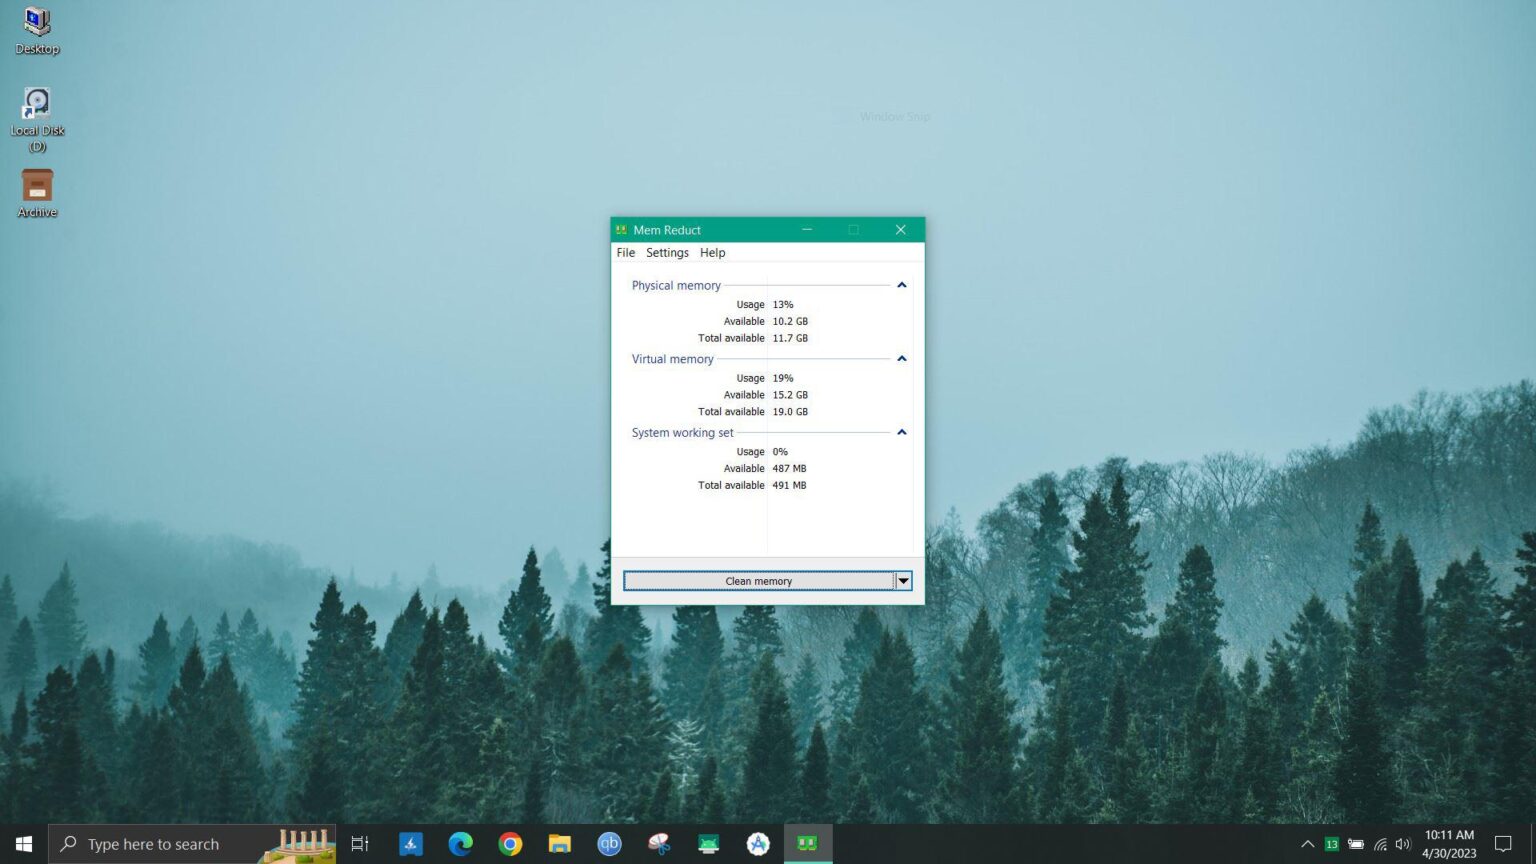1536x864 pixels.
Task: Click the Type here to search field
Action: (160, 843)
